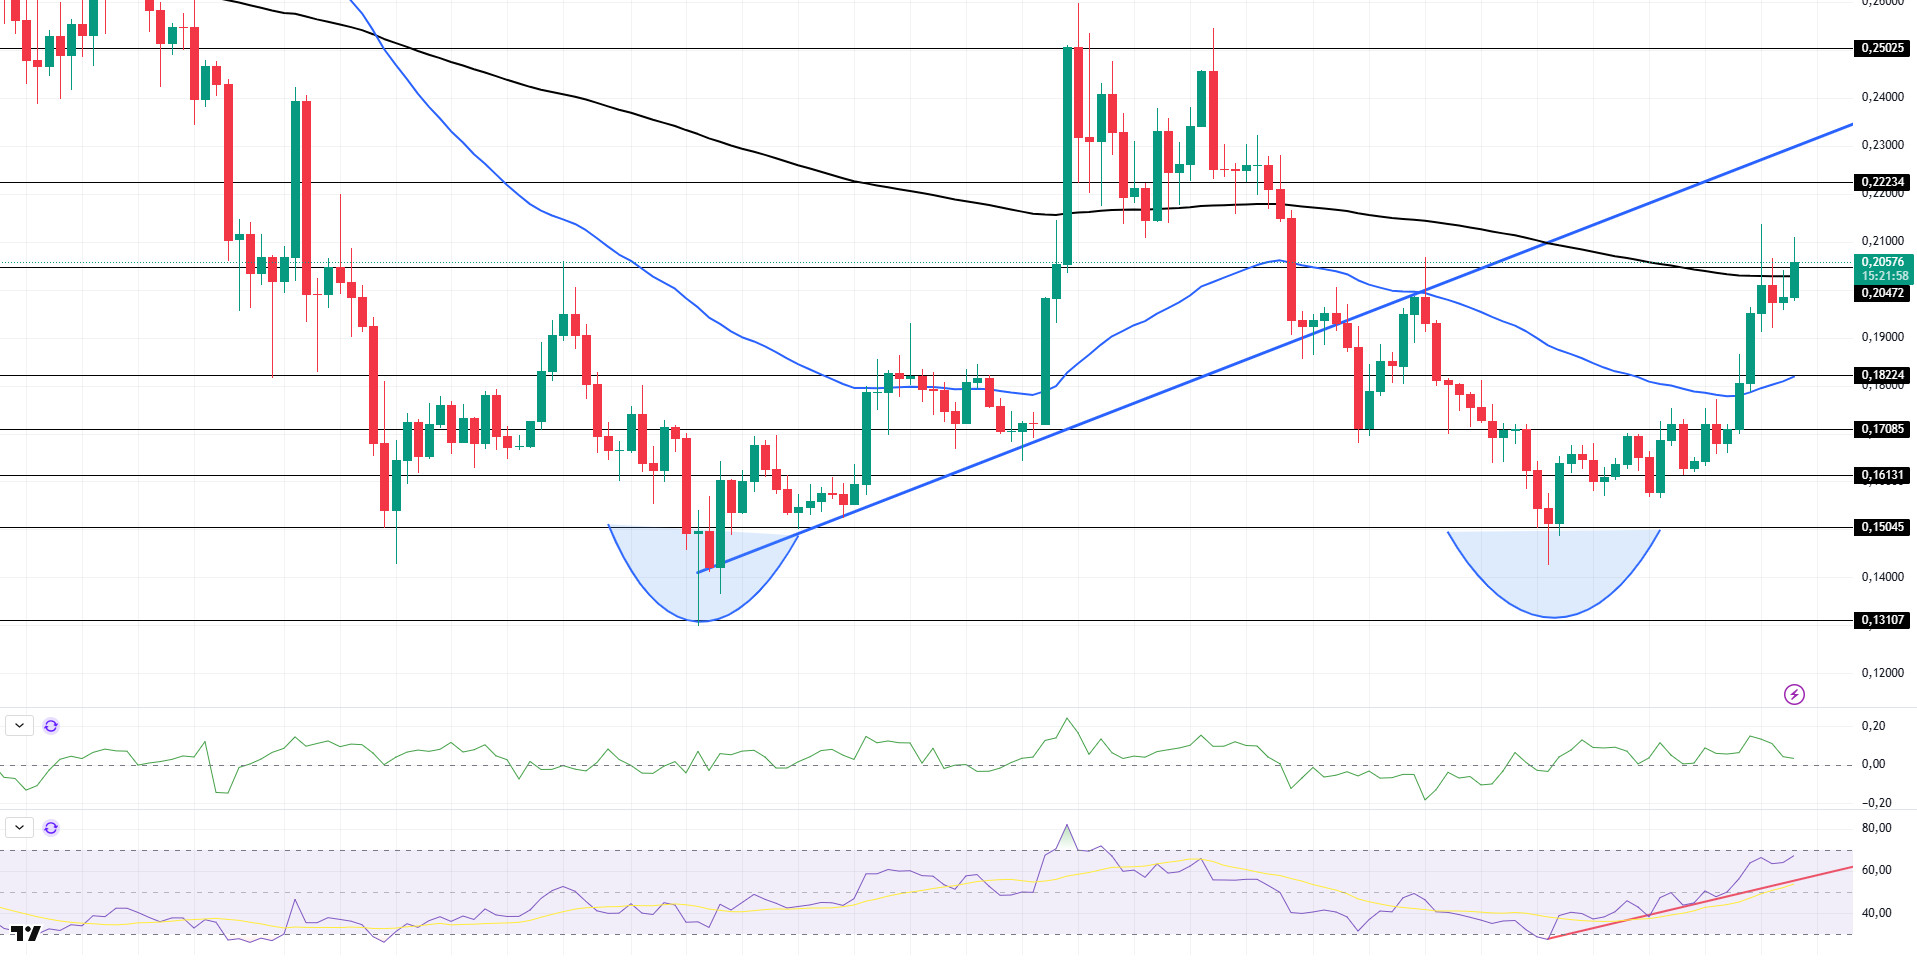Click the 0,24000 price axis value
The height and width of the screenshot is (961, 1917).
click(x=1882, y=97)
